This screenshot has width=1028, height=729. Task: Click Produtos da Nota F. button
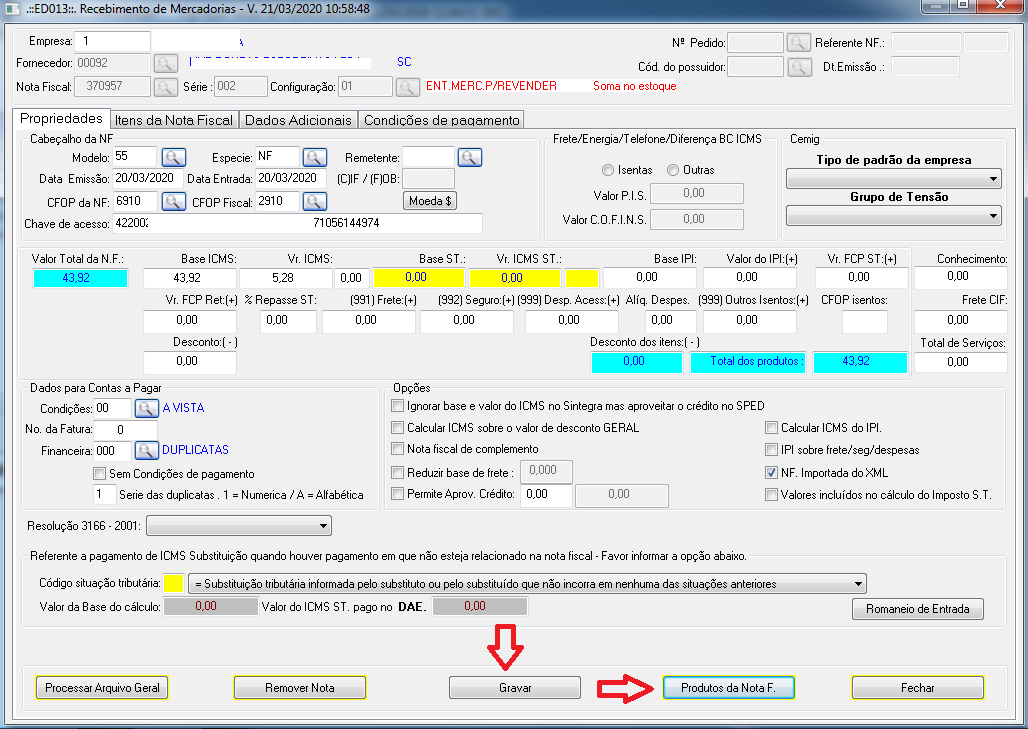click(728, 688)
